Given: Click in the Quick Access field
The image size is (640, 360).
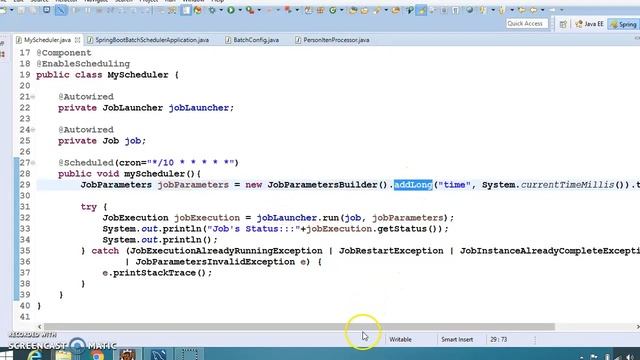Looking at the screenshot, I should pyautogui.click(x=527, y=24).
